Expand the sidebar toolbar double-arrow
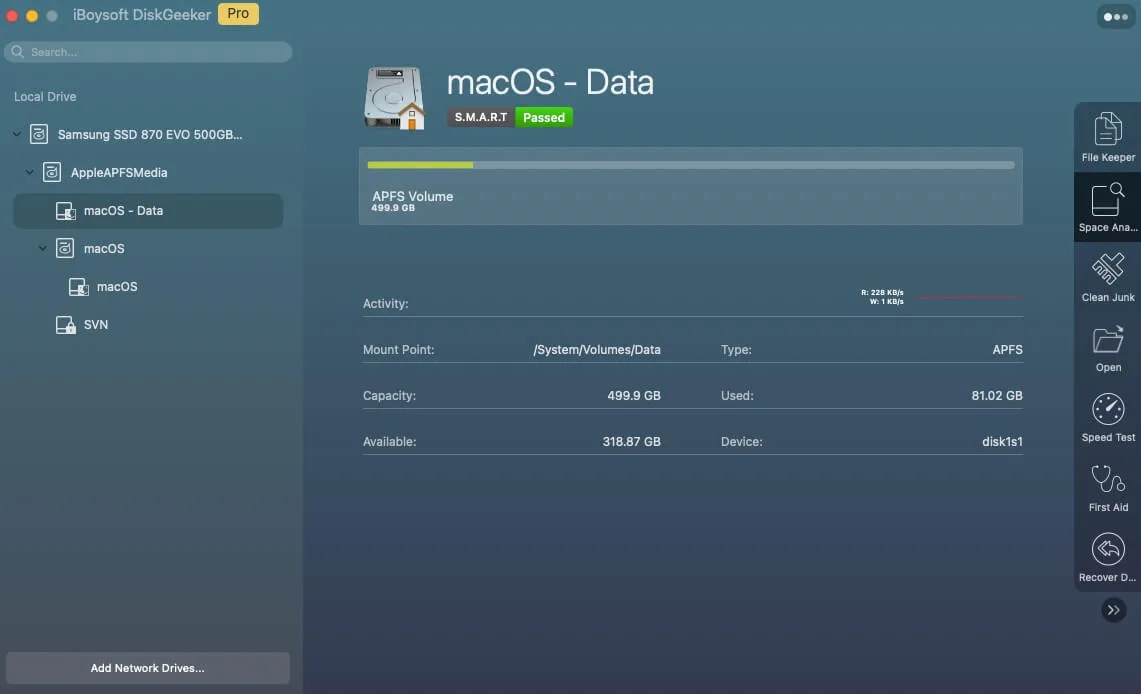The height and width of the screenshot is (694, 1141). (1113, 610)
